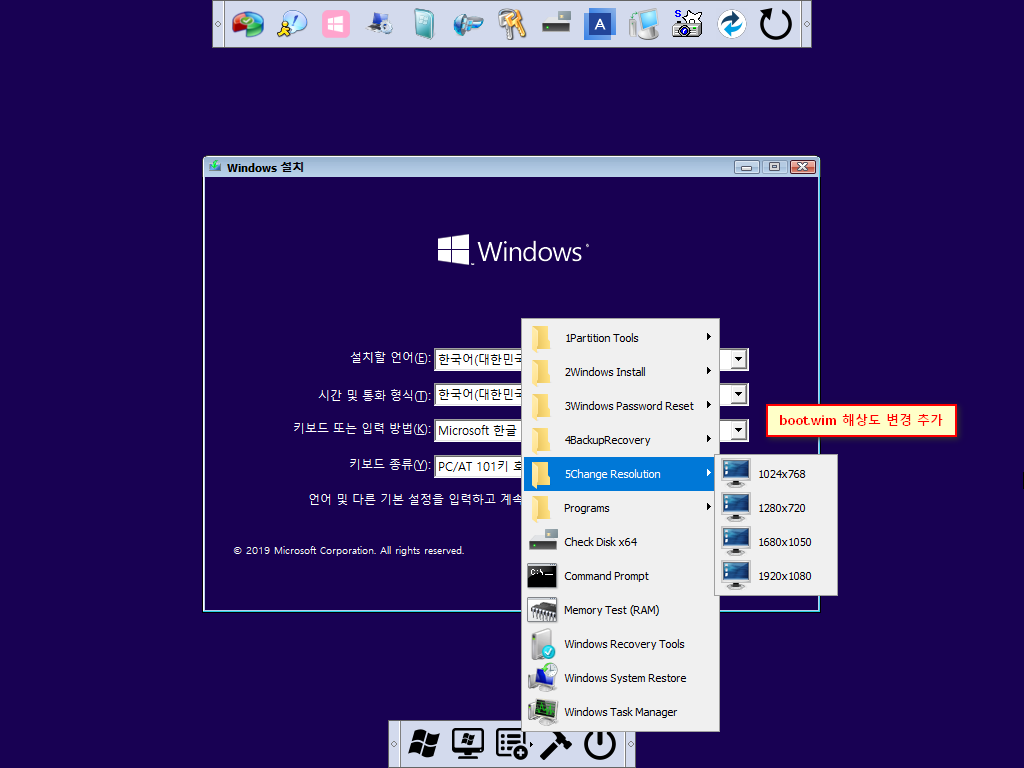Launch Command Prompt from the menu
This screenshot has height=768, width=1024.
(x=621, y=576)
